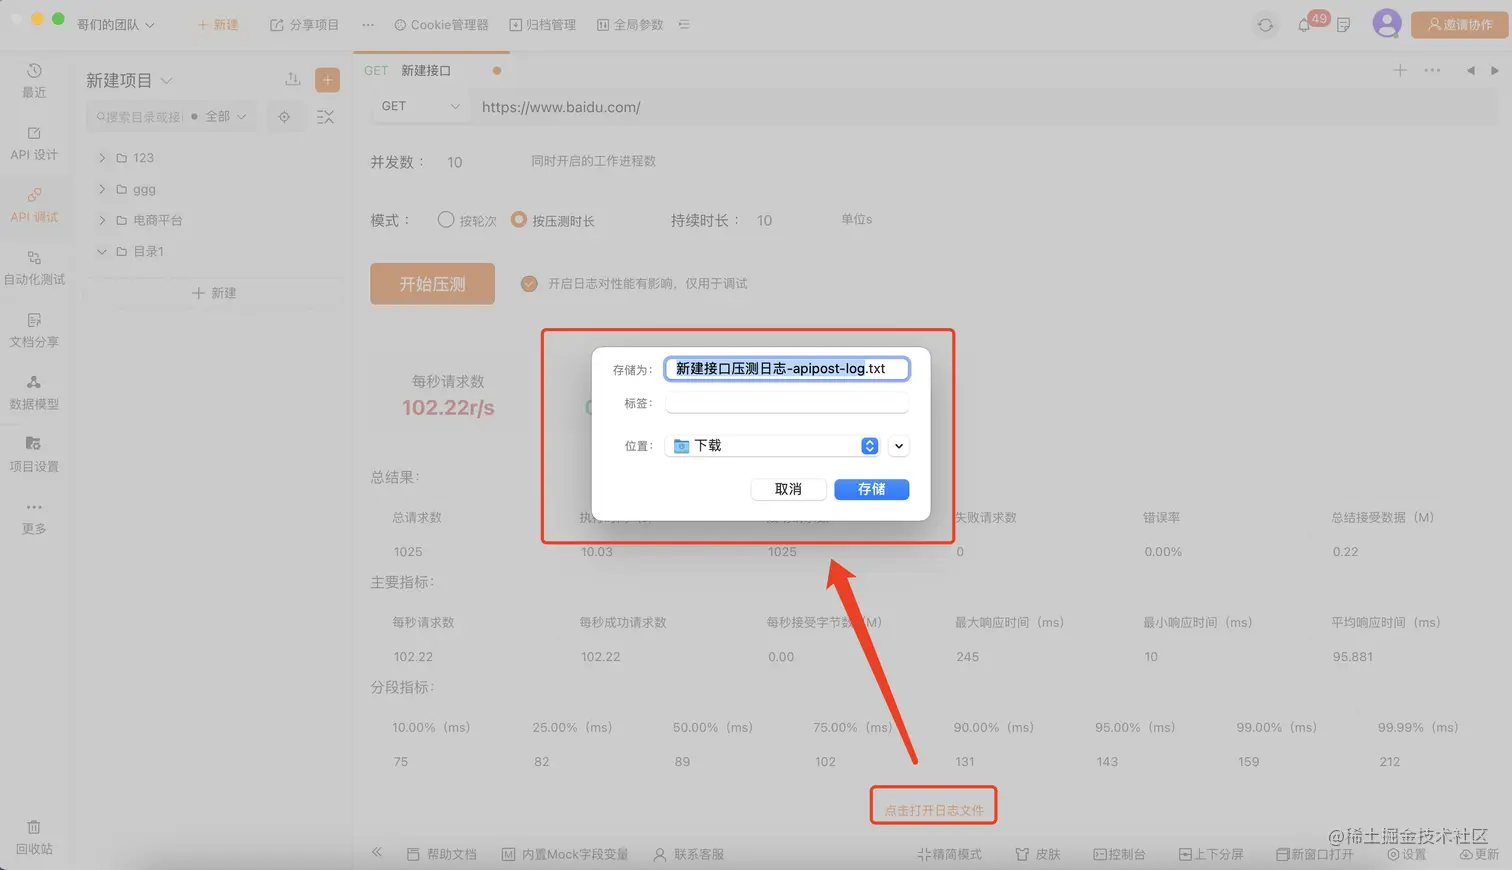Open the tab bar three-dots menu
This screenshot has width=1512, height=870.
1432,70
